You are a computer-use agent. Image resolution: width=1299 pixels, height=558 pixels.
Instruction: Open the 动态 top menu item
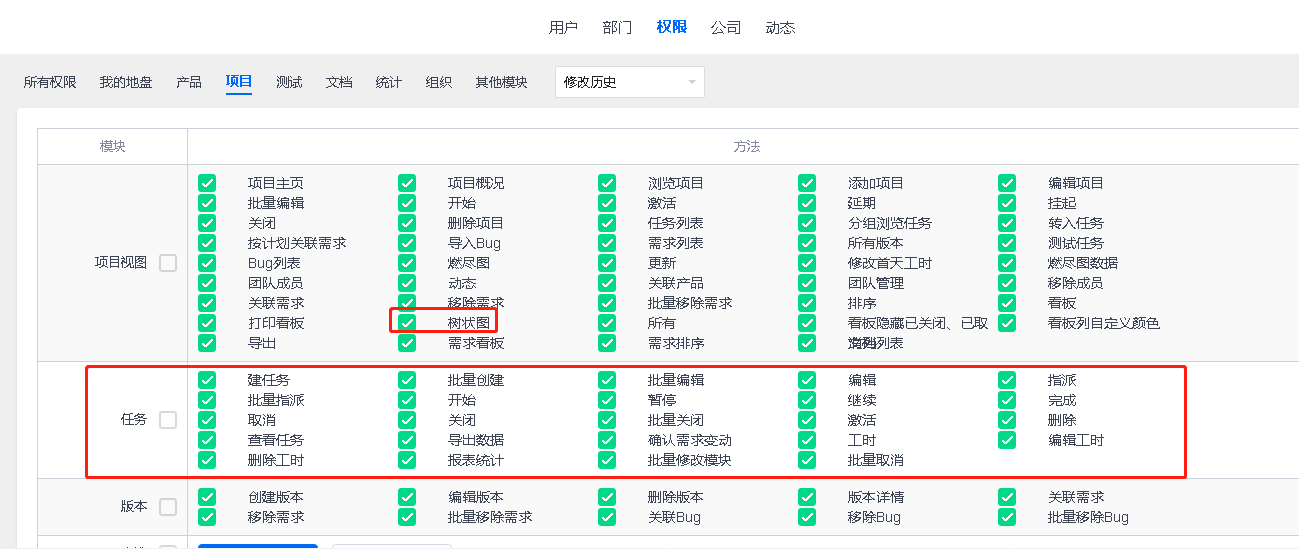[x=780, y=27]
